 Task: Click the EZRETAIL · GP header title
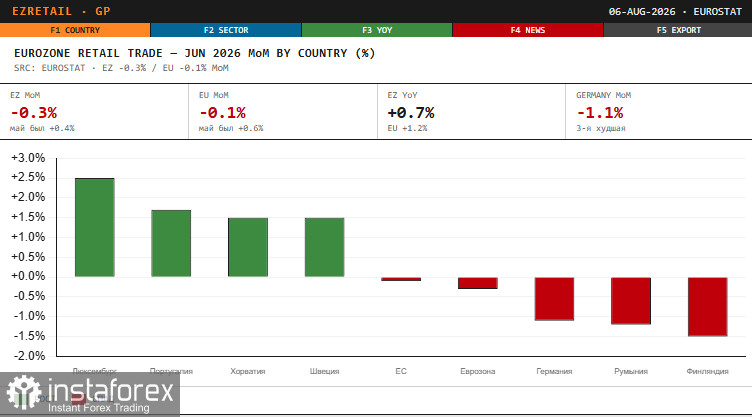pos(61,11)
